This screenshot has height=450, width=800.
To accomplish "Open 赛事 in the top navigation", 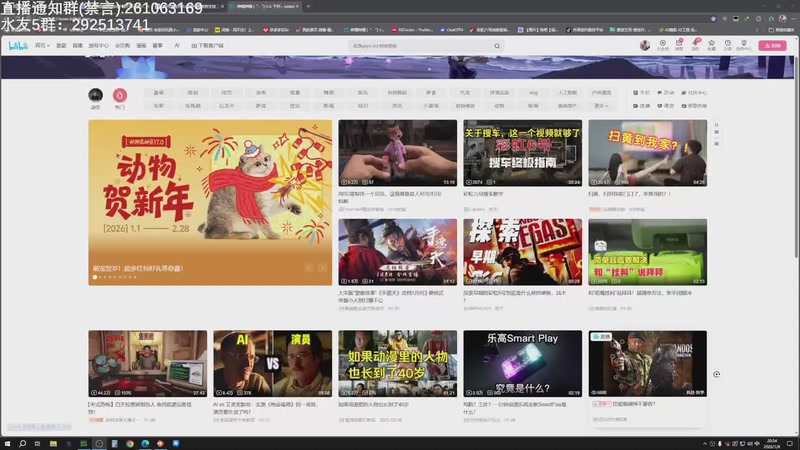I will [158, 46].
